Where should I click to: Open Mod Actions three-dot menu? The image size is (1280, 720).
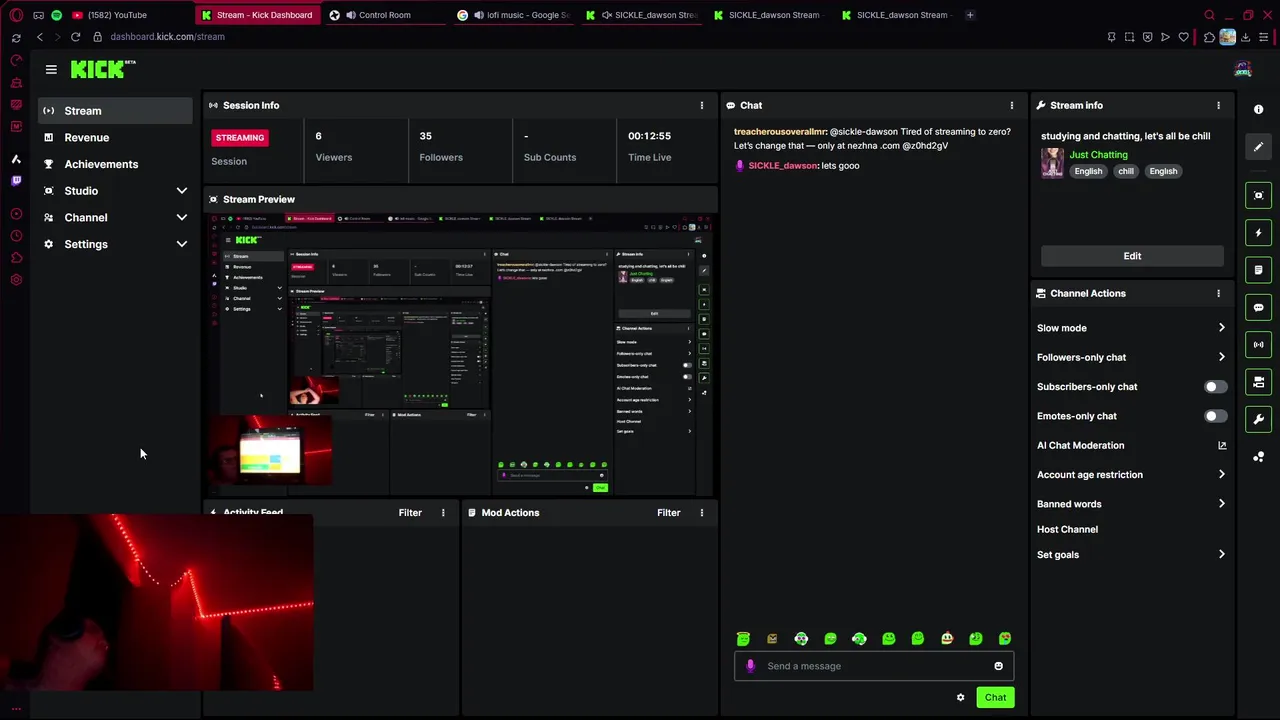[x=702, y=513]
